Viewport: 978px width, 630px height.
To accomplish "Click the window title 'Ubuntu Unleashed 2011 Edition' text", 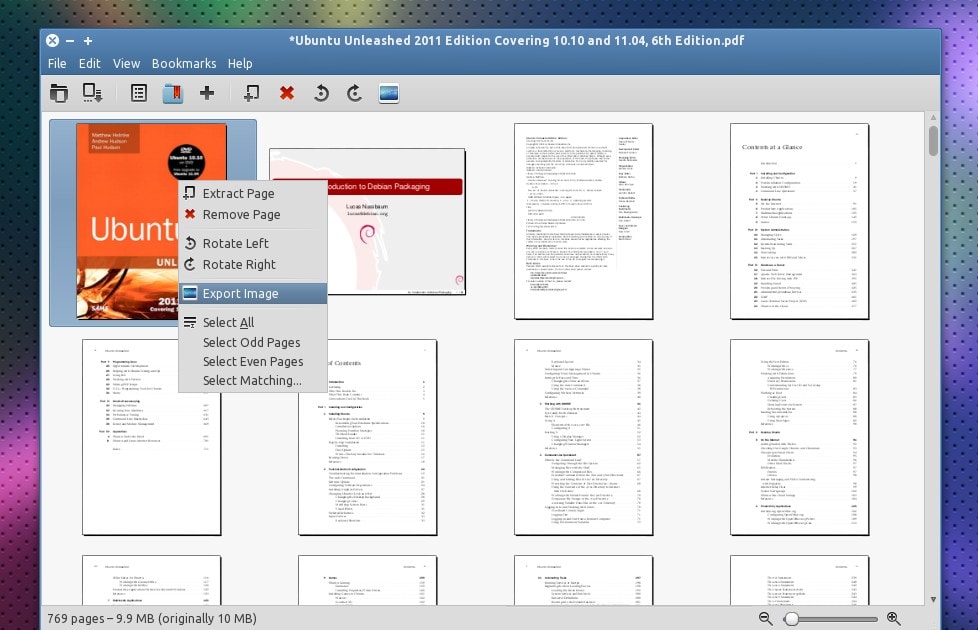I will click(x=516, y=41).
